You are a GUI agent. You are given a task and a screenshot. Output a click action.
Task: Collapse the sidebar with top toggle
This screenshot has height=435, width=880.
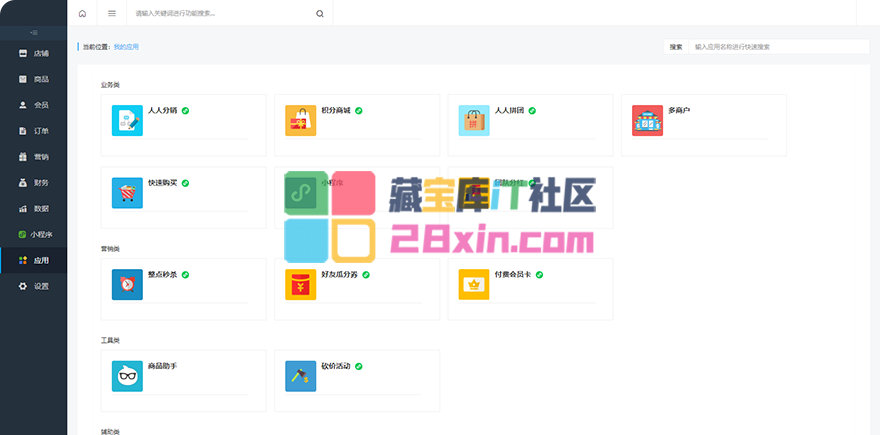[34, 33]
